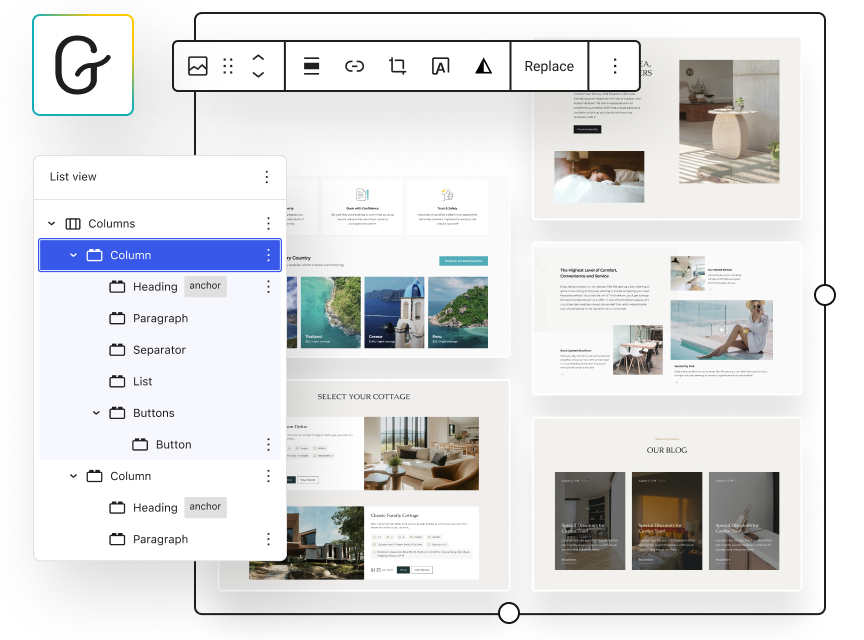Collapse the Columns tree item
This screenshot has width=864, height=640.
click(52, 224)
